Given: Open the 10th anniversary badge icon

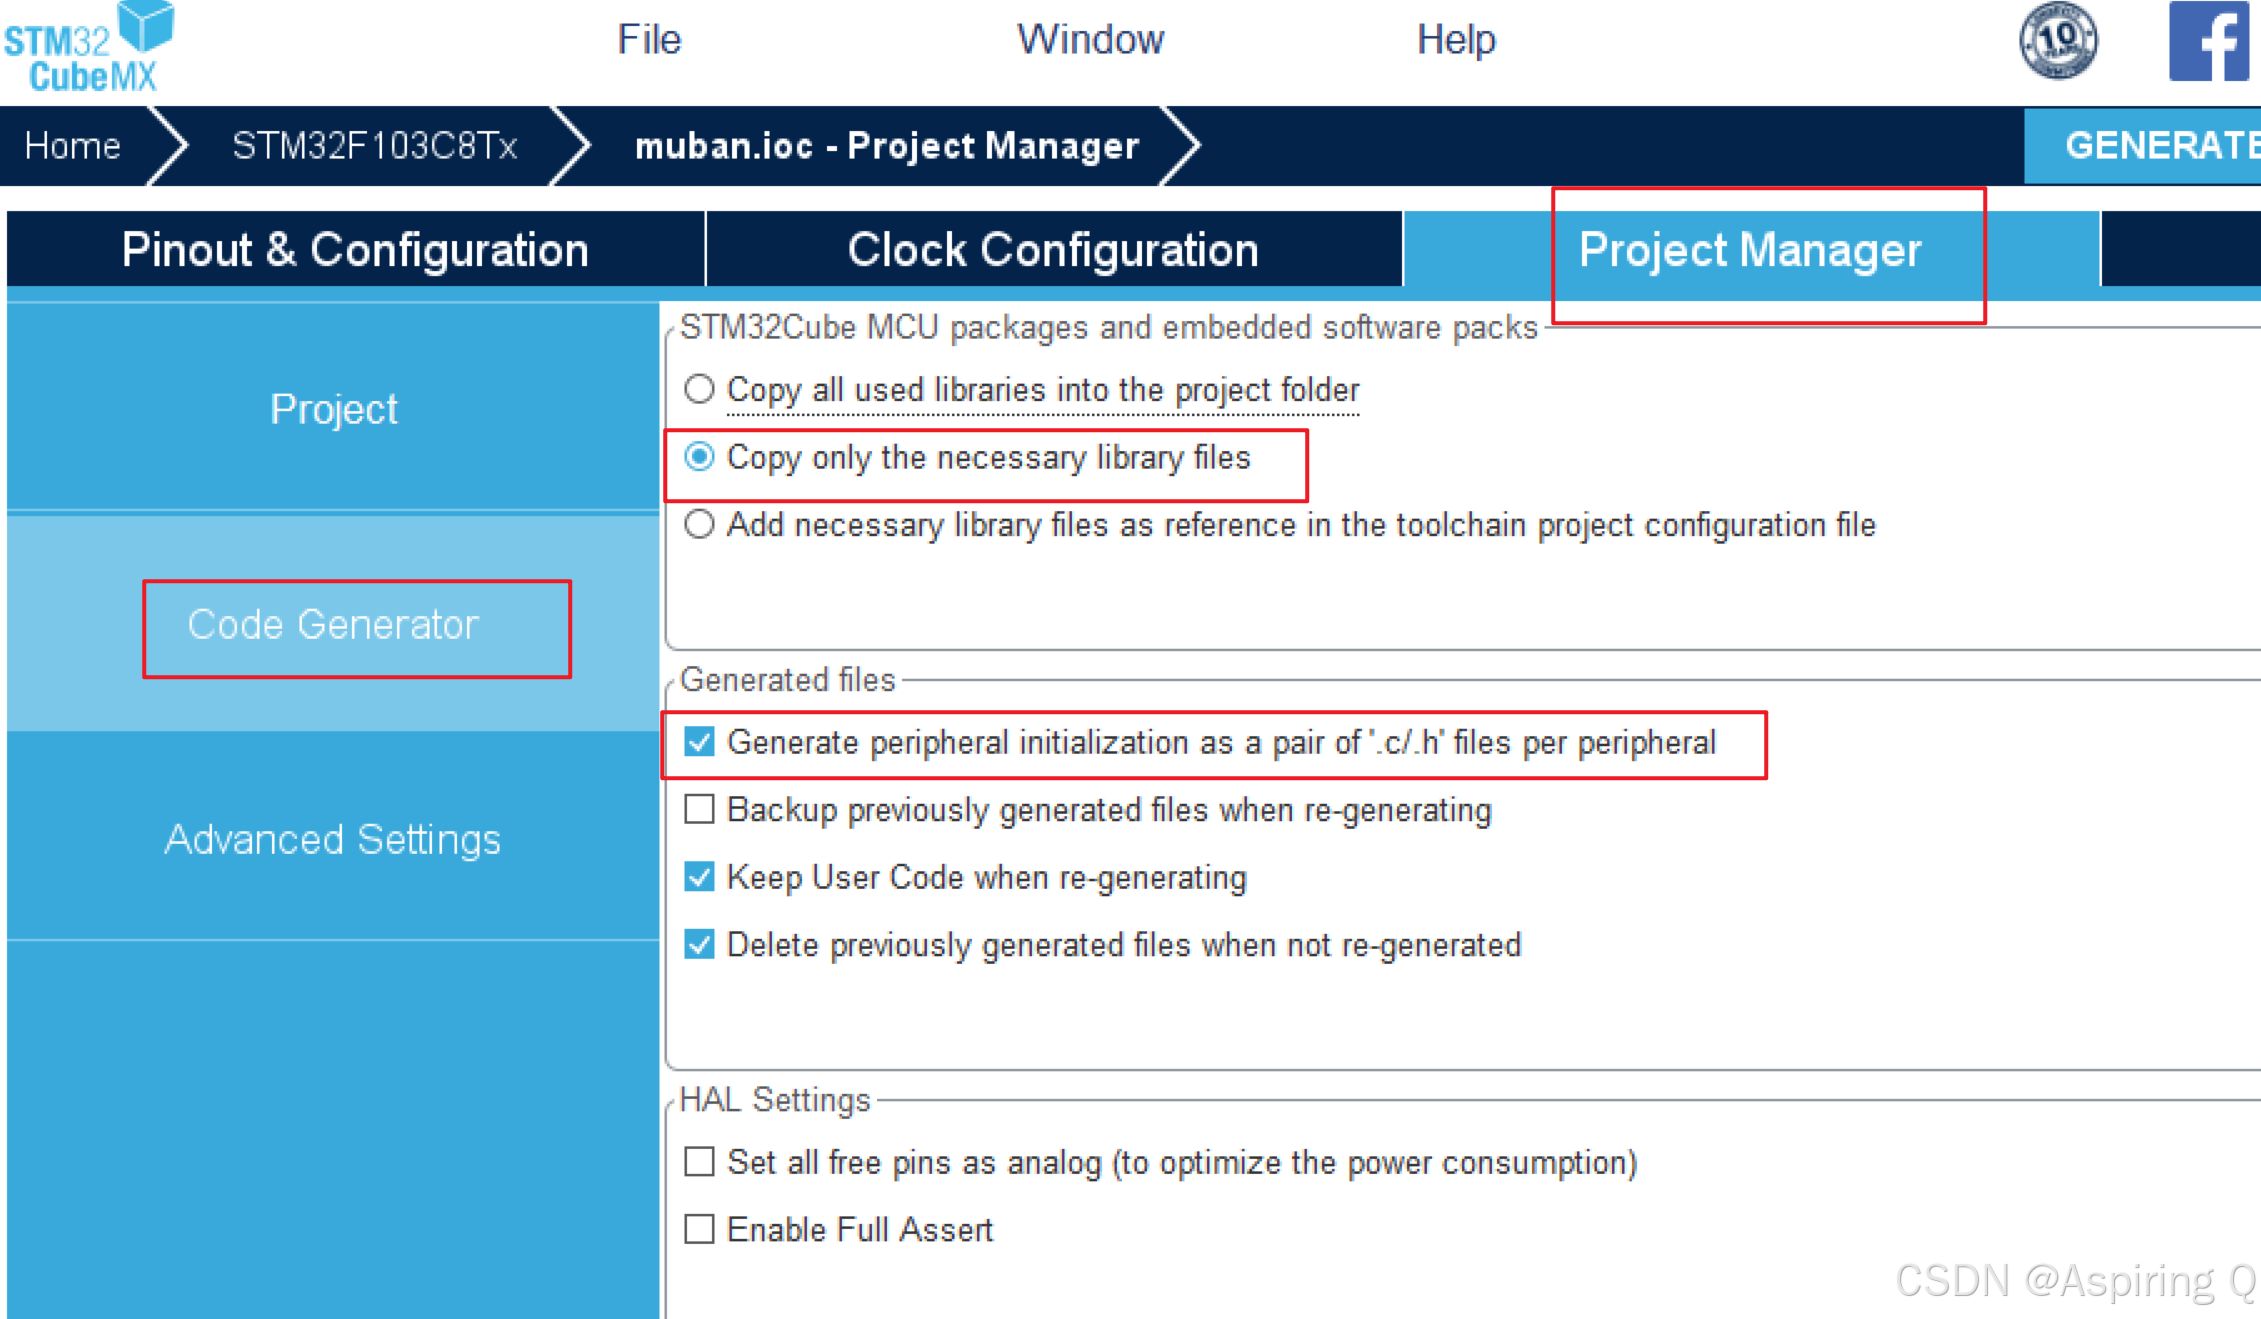Looking at the screenshot, I should coord(2058,41).
